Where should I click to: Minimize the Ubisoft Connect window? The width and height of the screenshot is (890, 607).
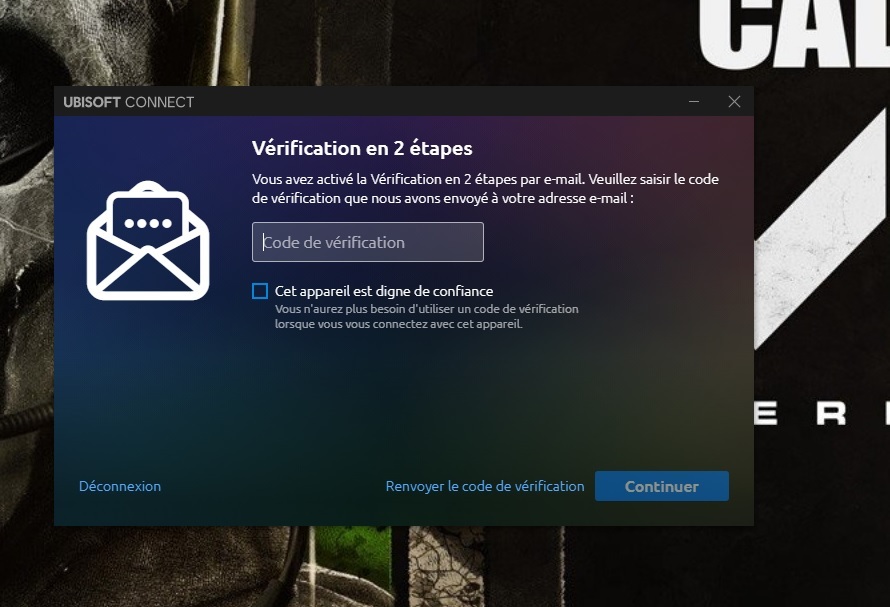tap(694, 102)
